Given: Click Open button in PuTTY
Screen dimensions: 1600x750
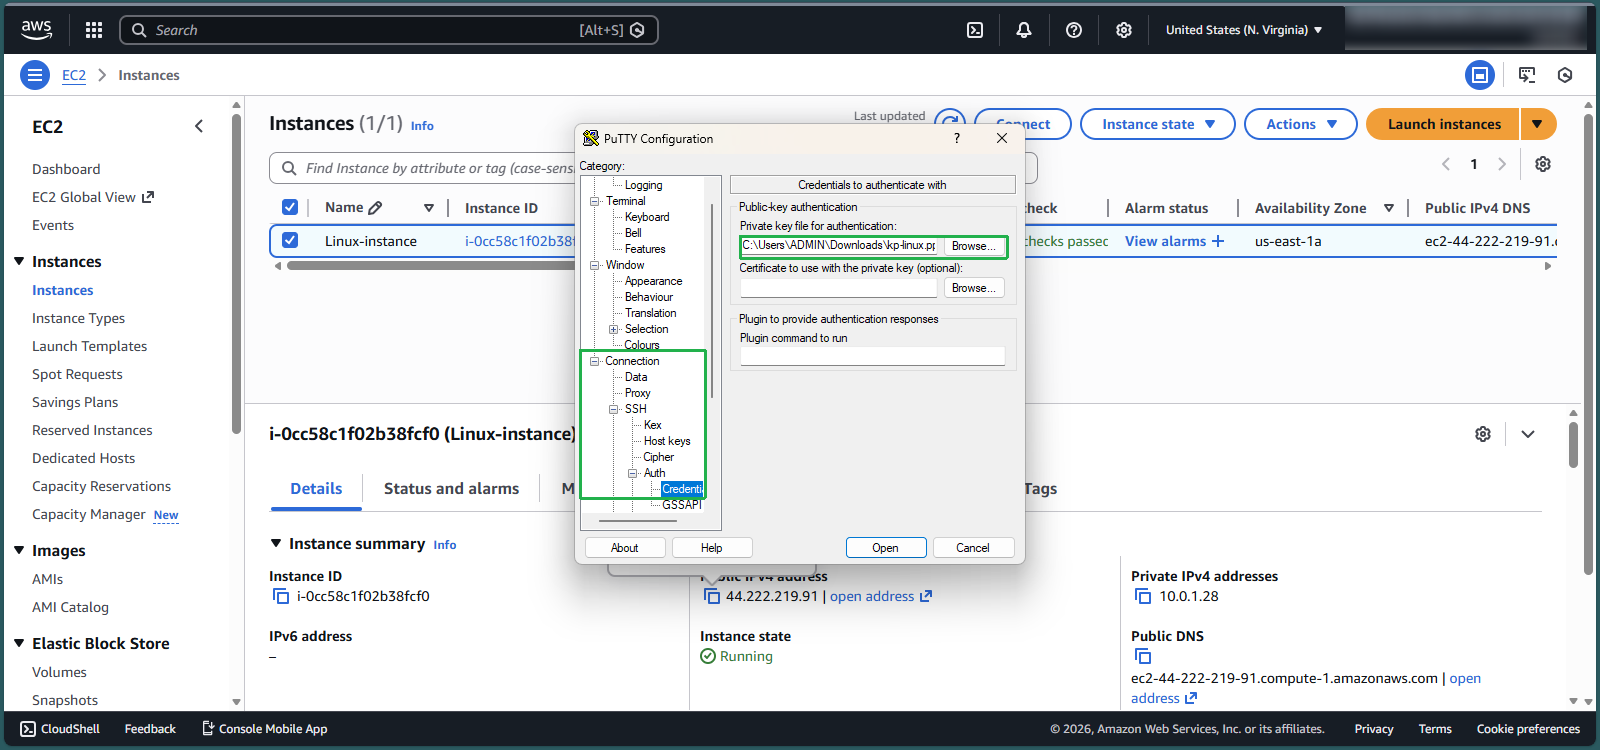Looking at the screenshot, I should 885,548.
